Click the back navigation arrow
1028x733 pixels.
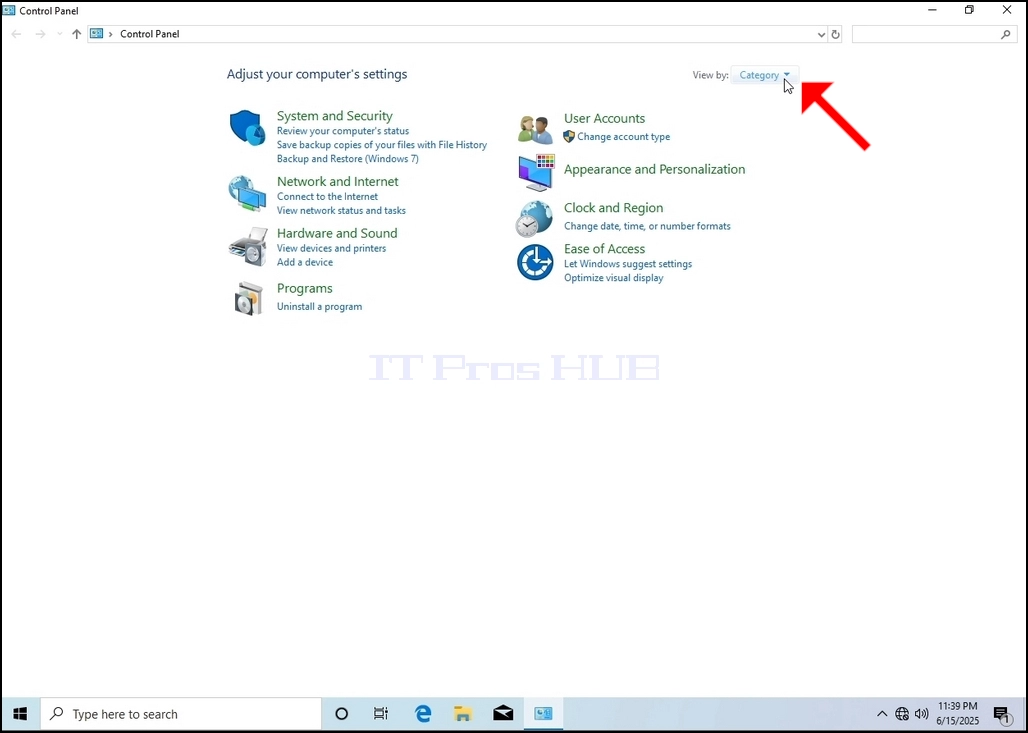16,34
